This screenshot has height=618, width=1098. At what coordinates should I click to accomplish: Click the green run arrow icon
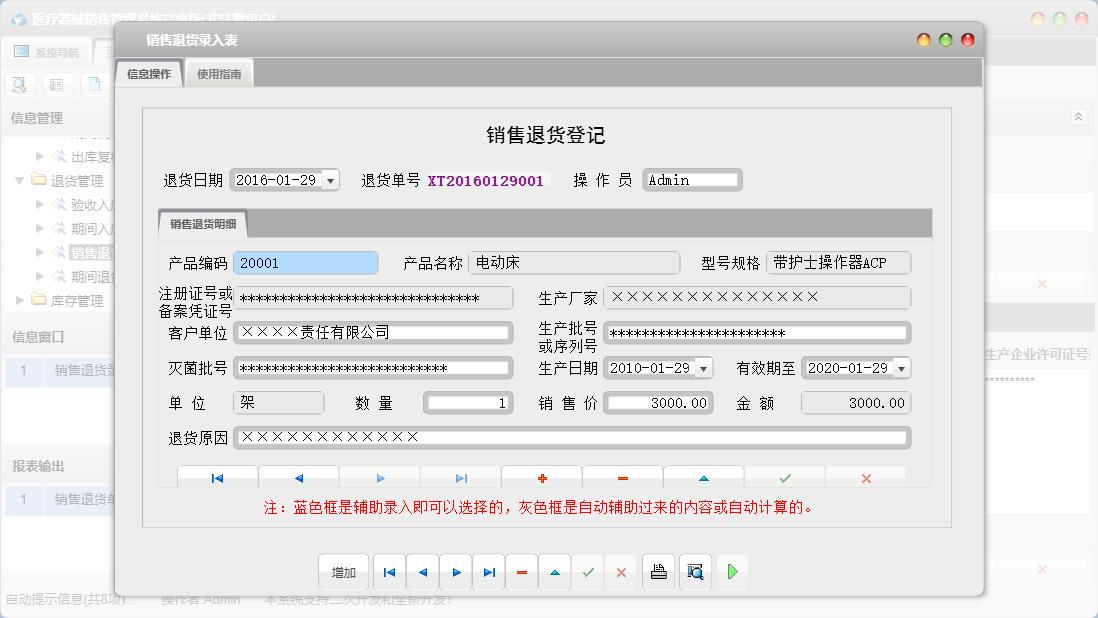[730, 572]
